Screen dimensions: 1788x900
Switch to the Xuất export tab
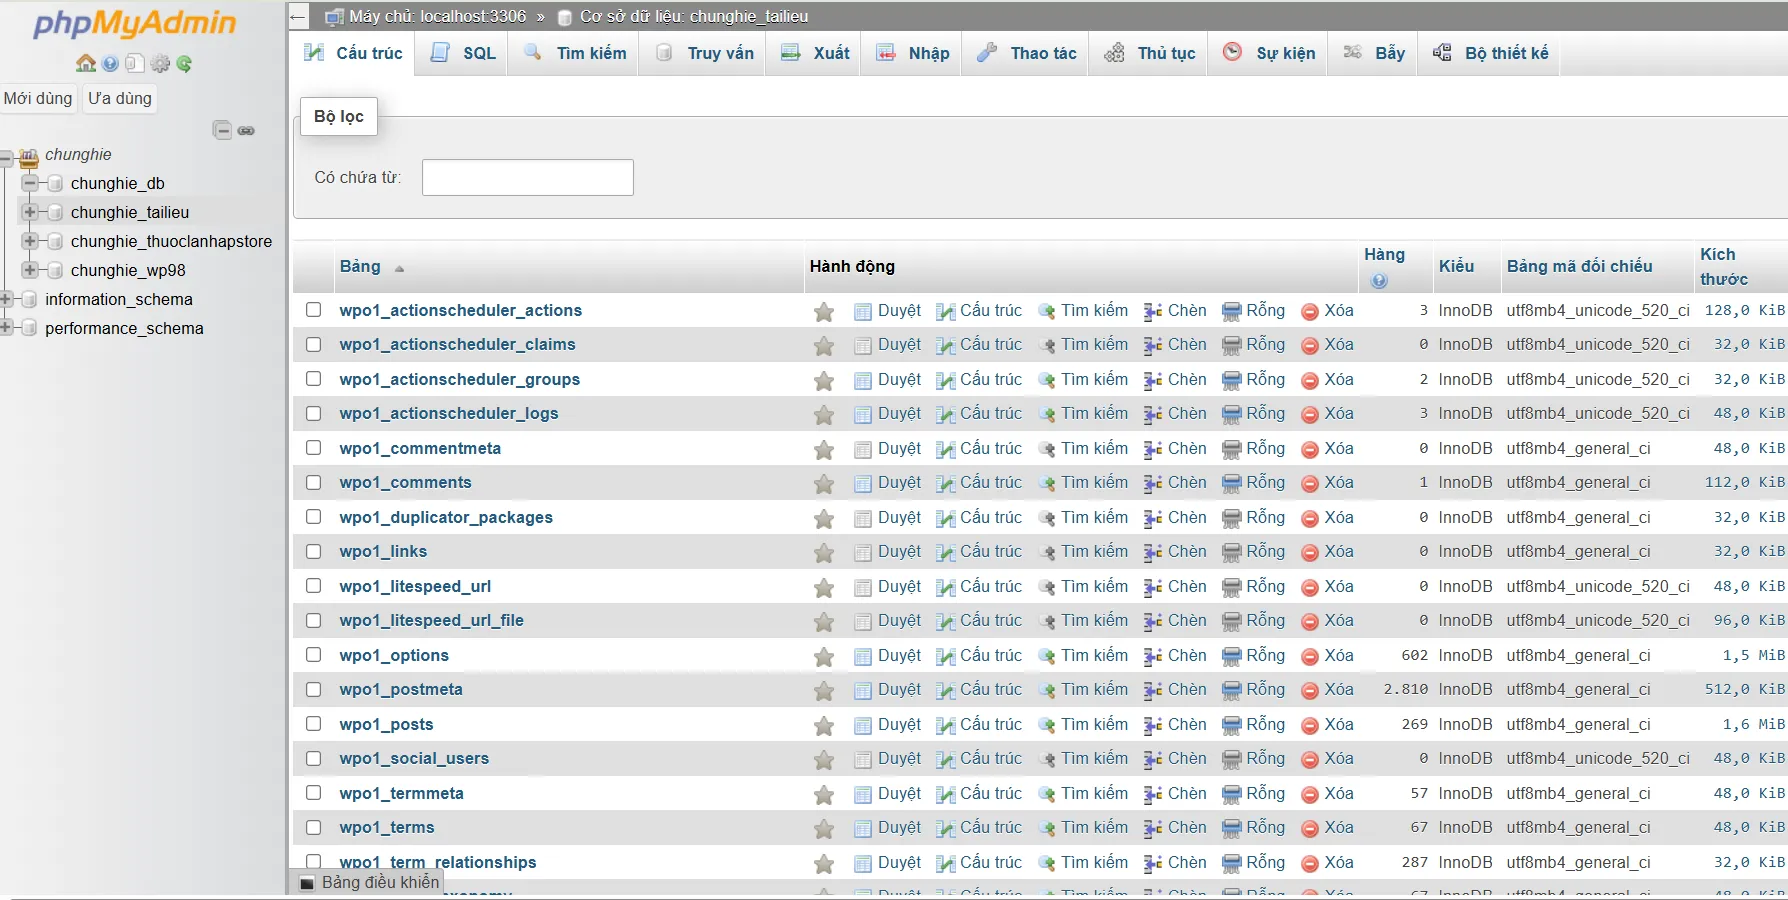[815, 54]
